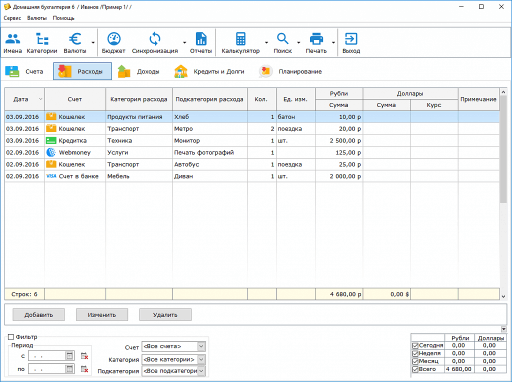This screenshot has height=382, width=512.
Task: Open the Бюджет gauge icon
Action: click(x=114, y=39)
